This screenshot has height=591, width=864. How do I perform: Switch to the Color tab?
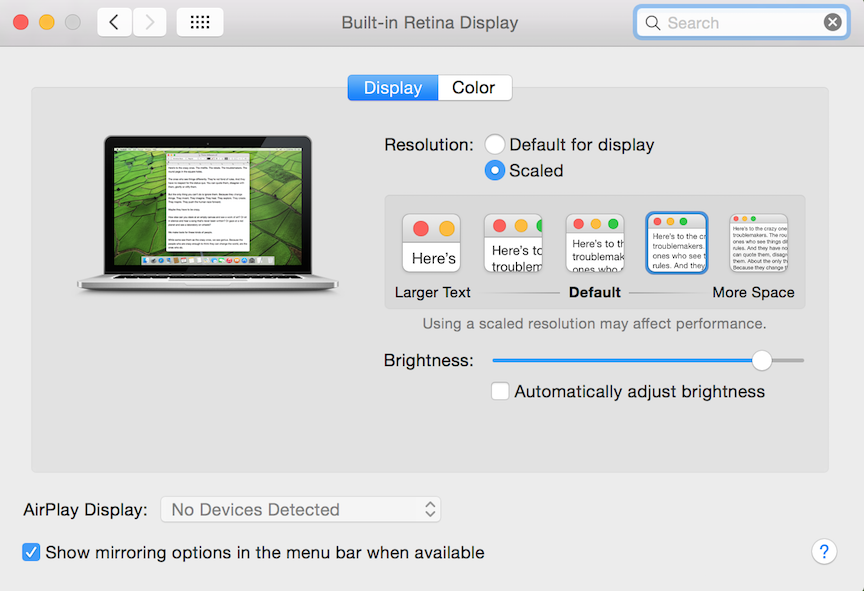474,88
